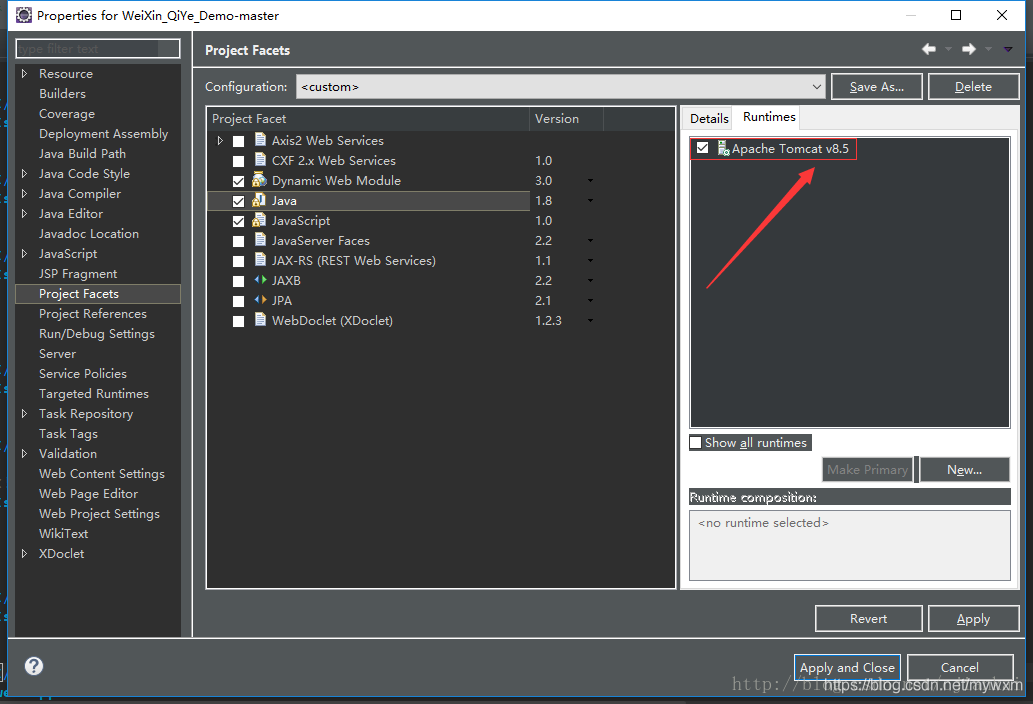Open JAX-RS version dropdown
Image resolution: width=1033 pixels, height=704 pixels.
point(590,260)
